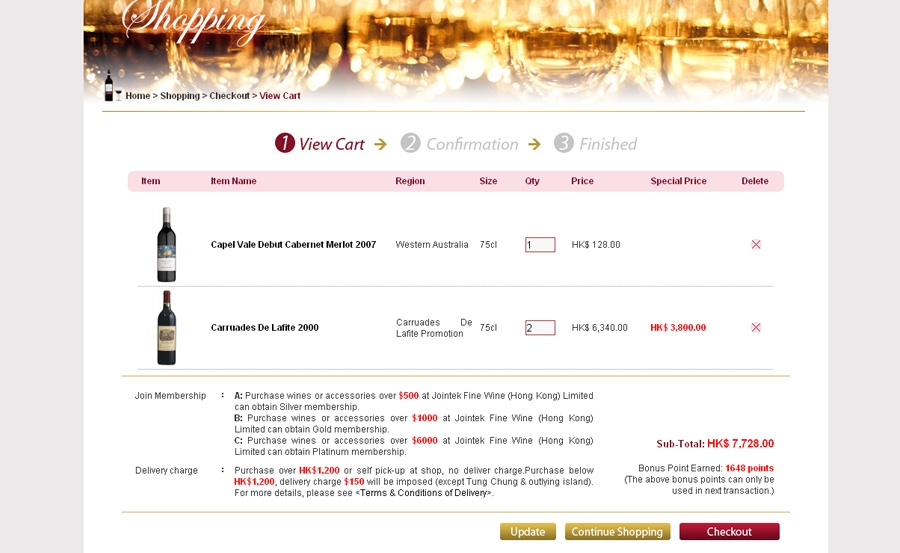The width and height of the screenshot is (900, 553).
Task: Click the Delete column header
Action: point(755,181)
